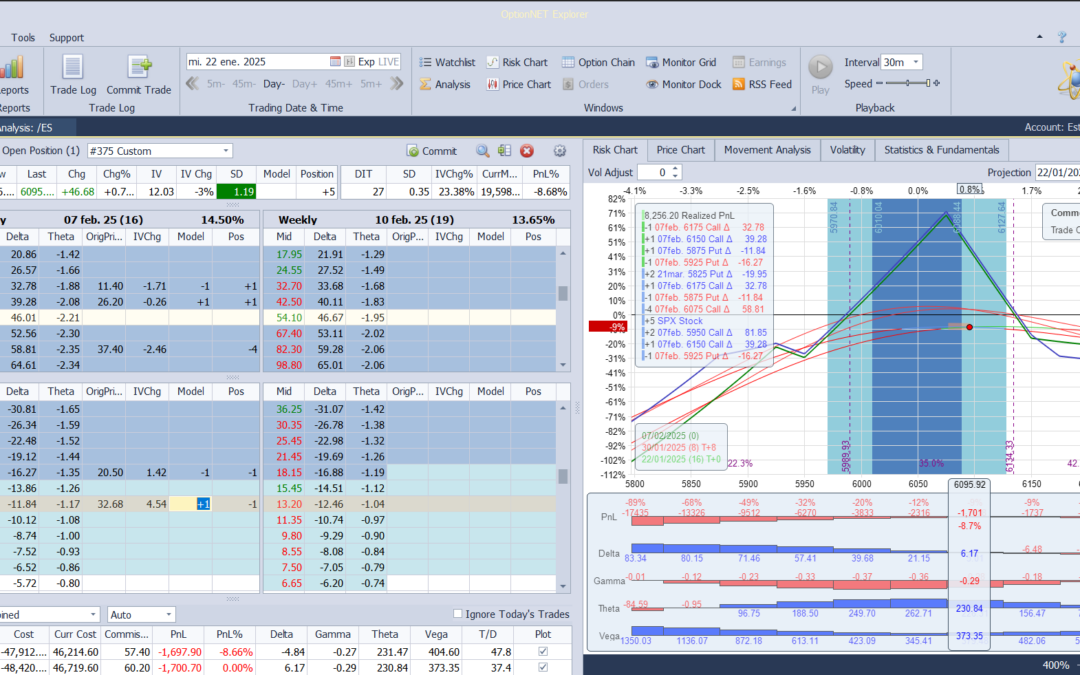Click the candlestick icon beside Exp

tap(349, 62)
